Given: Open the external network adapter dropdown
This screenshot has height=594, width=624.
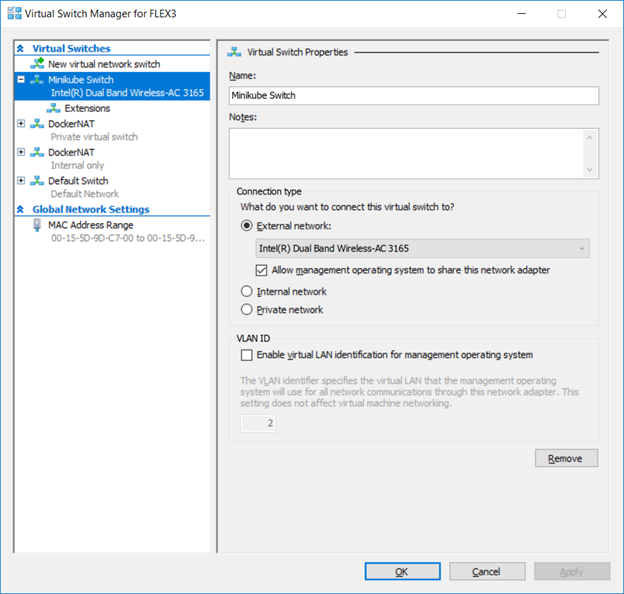Looking at the screenshot, I should coord(422,249).
